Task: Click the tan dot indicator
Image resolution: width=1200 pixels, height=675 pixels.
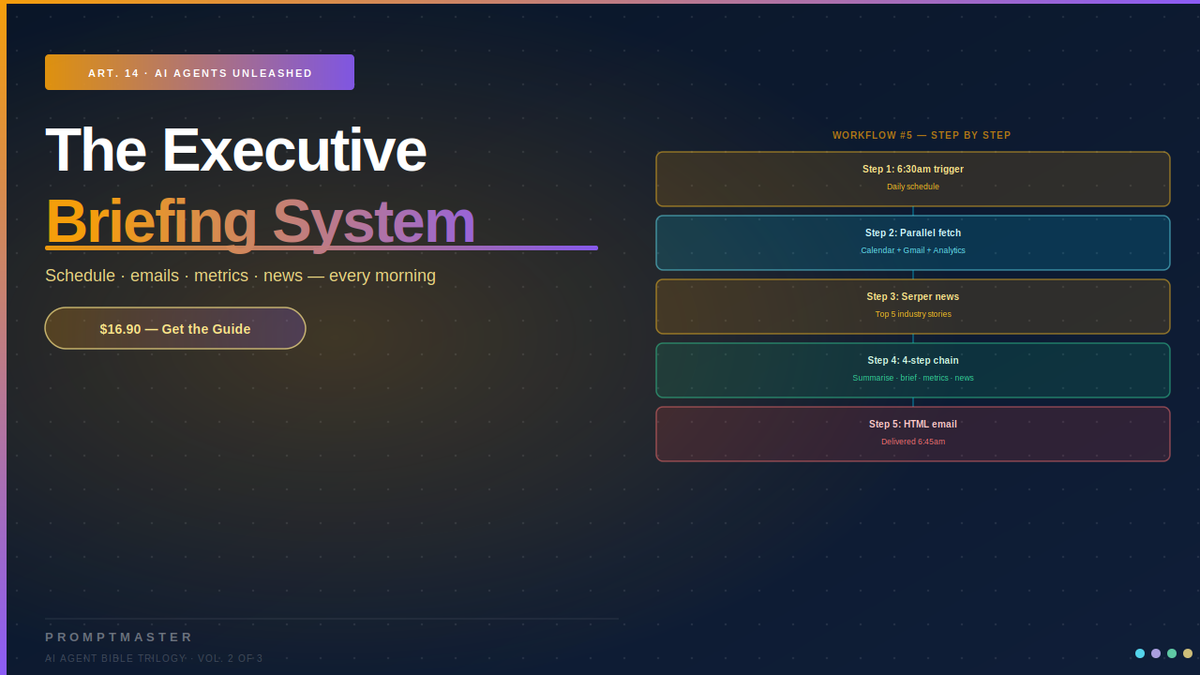Action: [x=1188, y=653]
